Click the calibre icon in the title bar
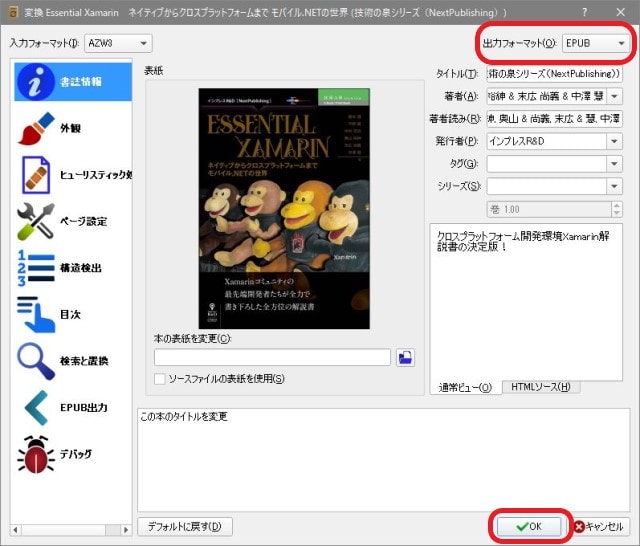This screenshot has height=546, width=640. click(x=13, y=12)
